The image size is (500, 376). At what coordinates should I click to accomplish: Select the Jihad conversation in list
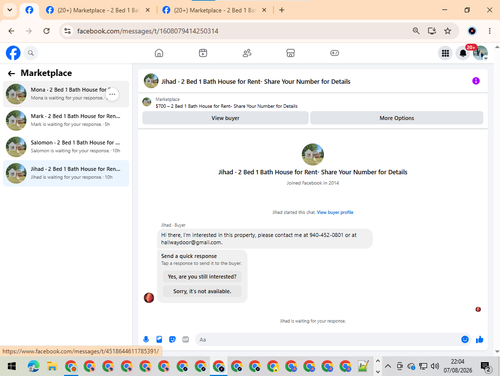66,173
